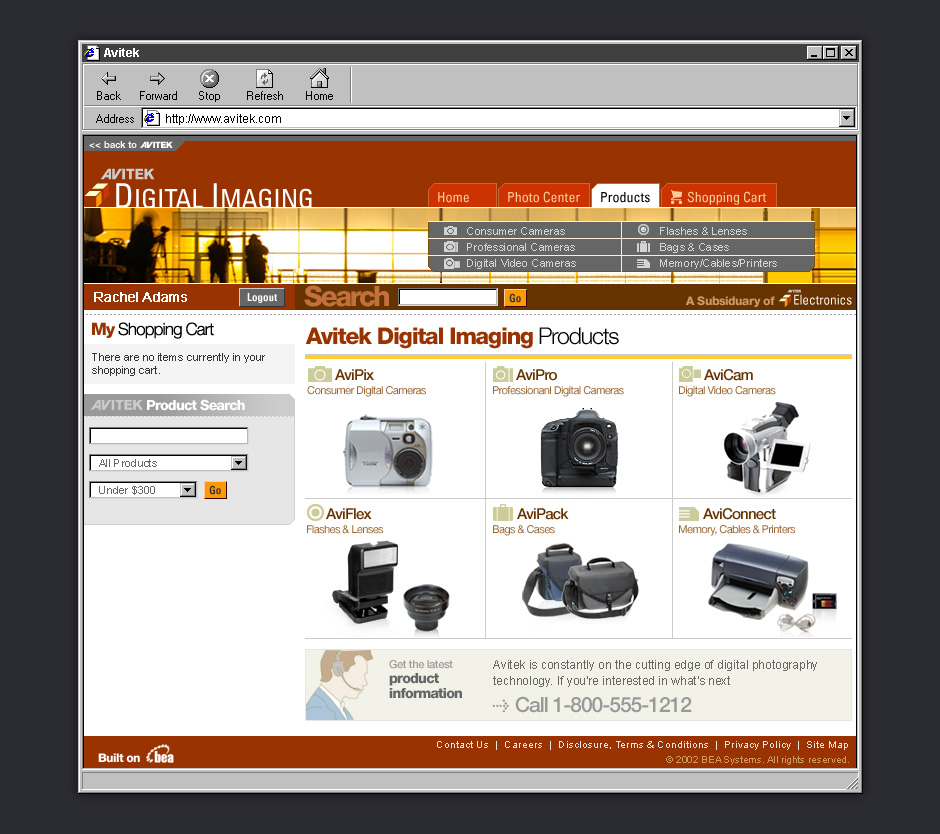Go to browser Home icon
The height and width of the screenshot is (834, 940).
319,79
